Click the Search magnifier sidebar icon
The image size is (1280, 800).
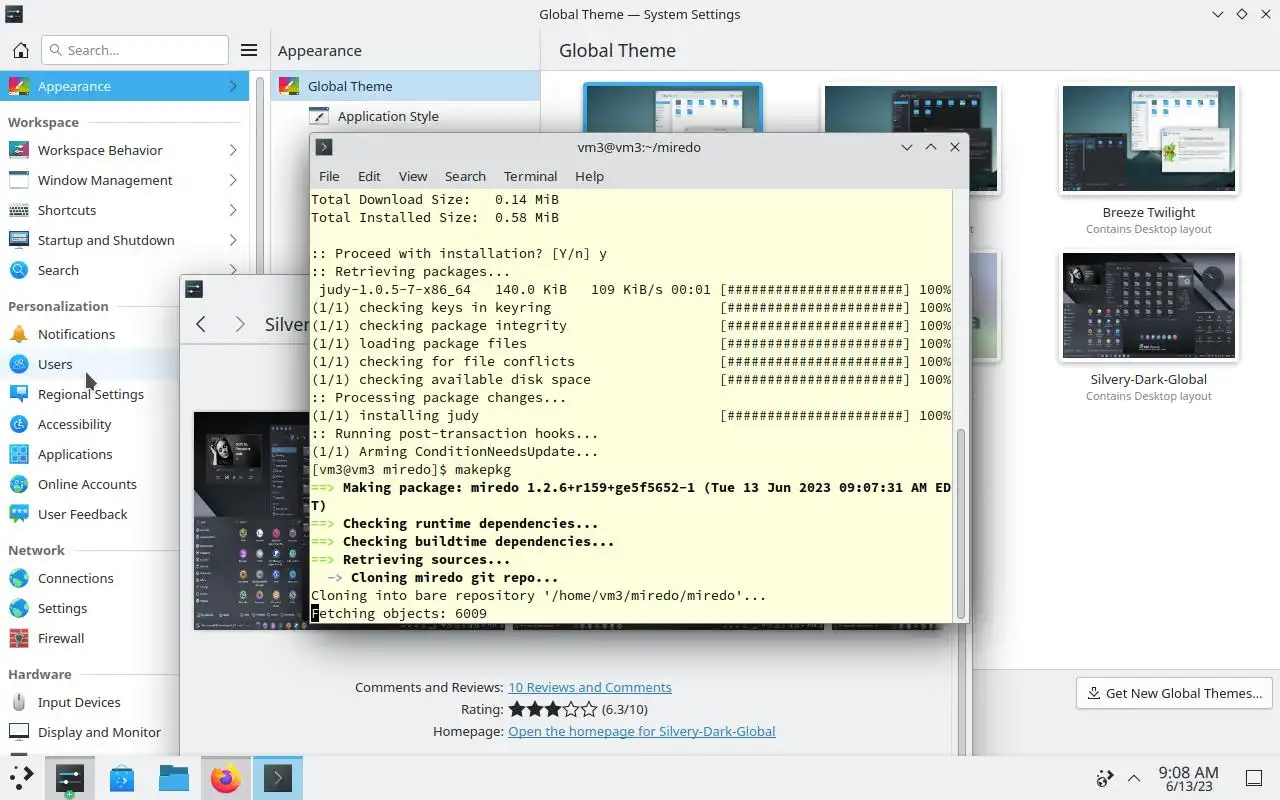pyautogui.click(x=19, y=270)
